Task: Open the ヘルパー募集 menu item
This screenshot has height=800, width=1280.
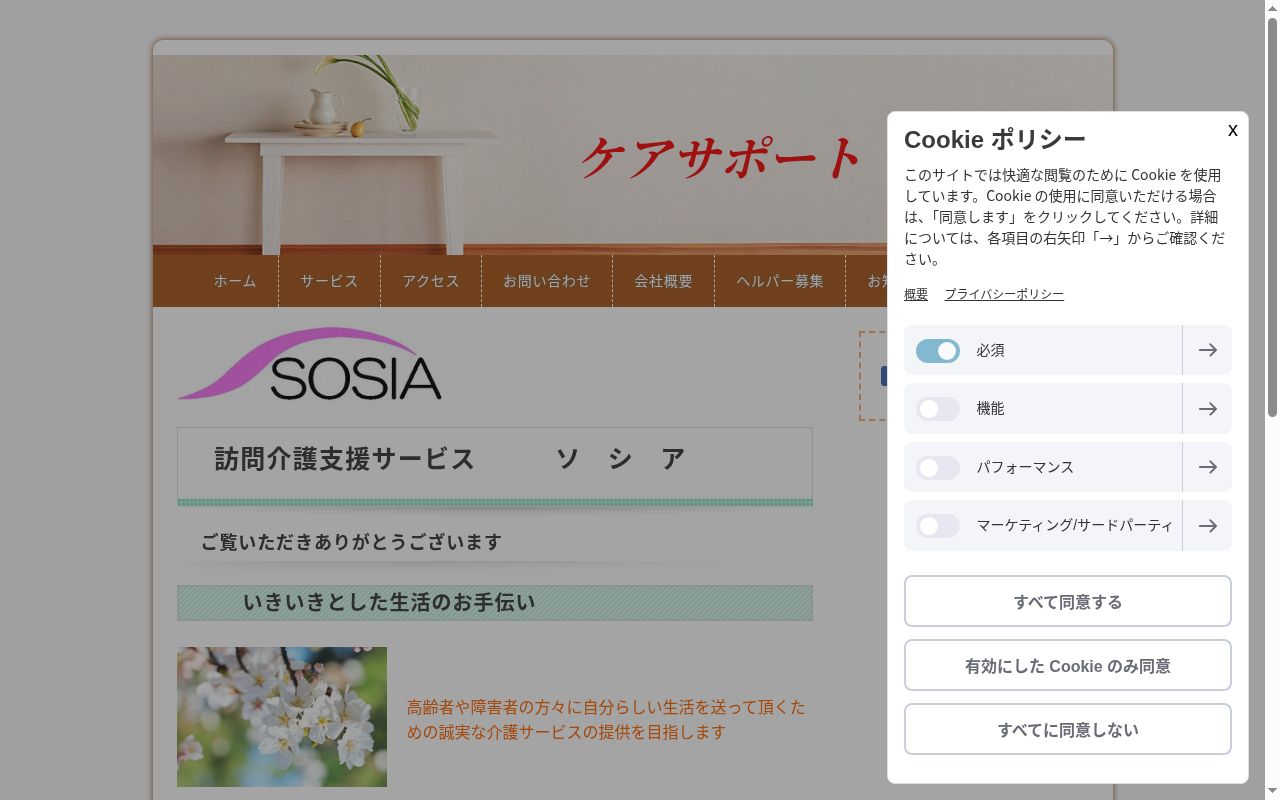Action: [780, 281]
